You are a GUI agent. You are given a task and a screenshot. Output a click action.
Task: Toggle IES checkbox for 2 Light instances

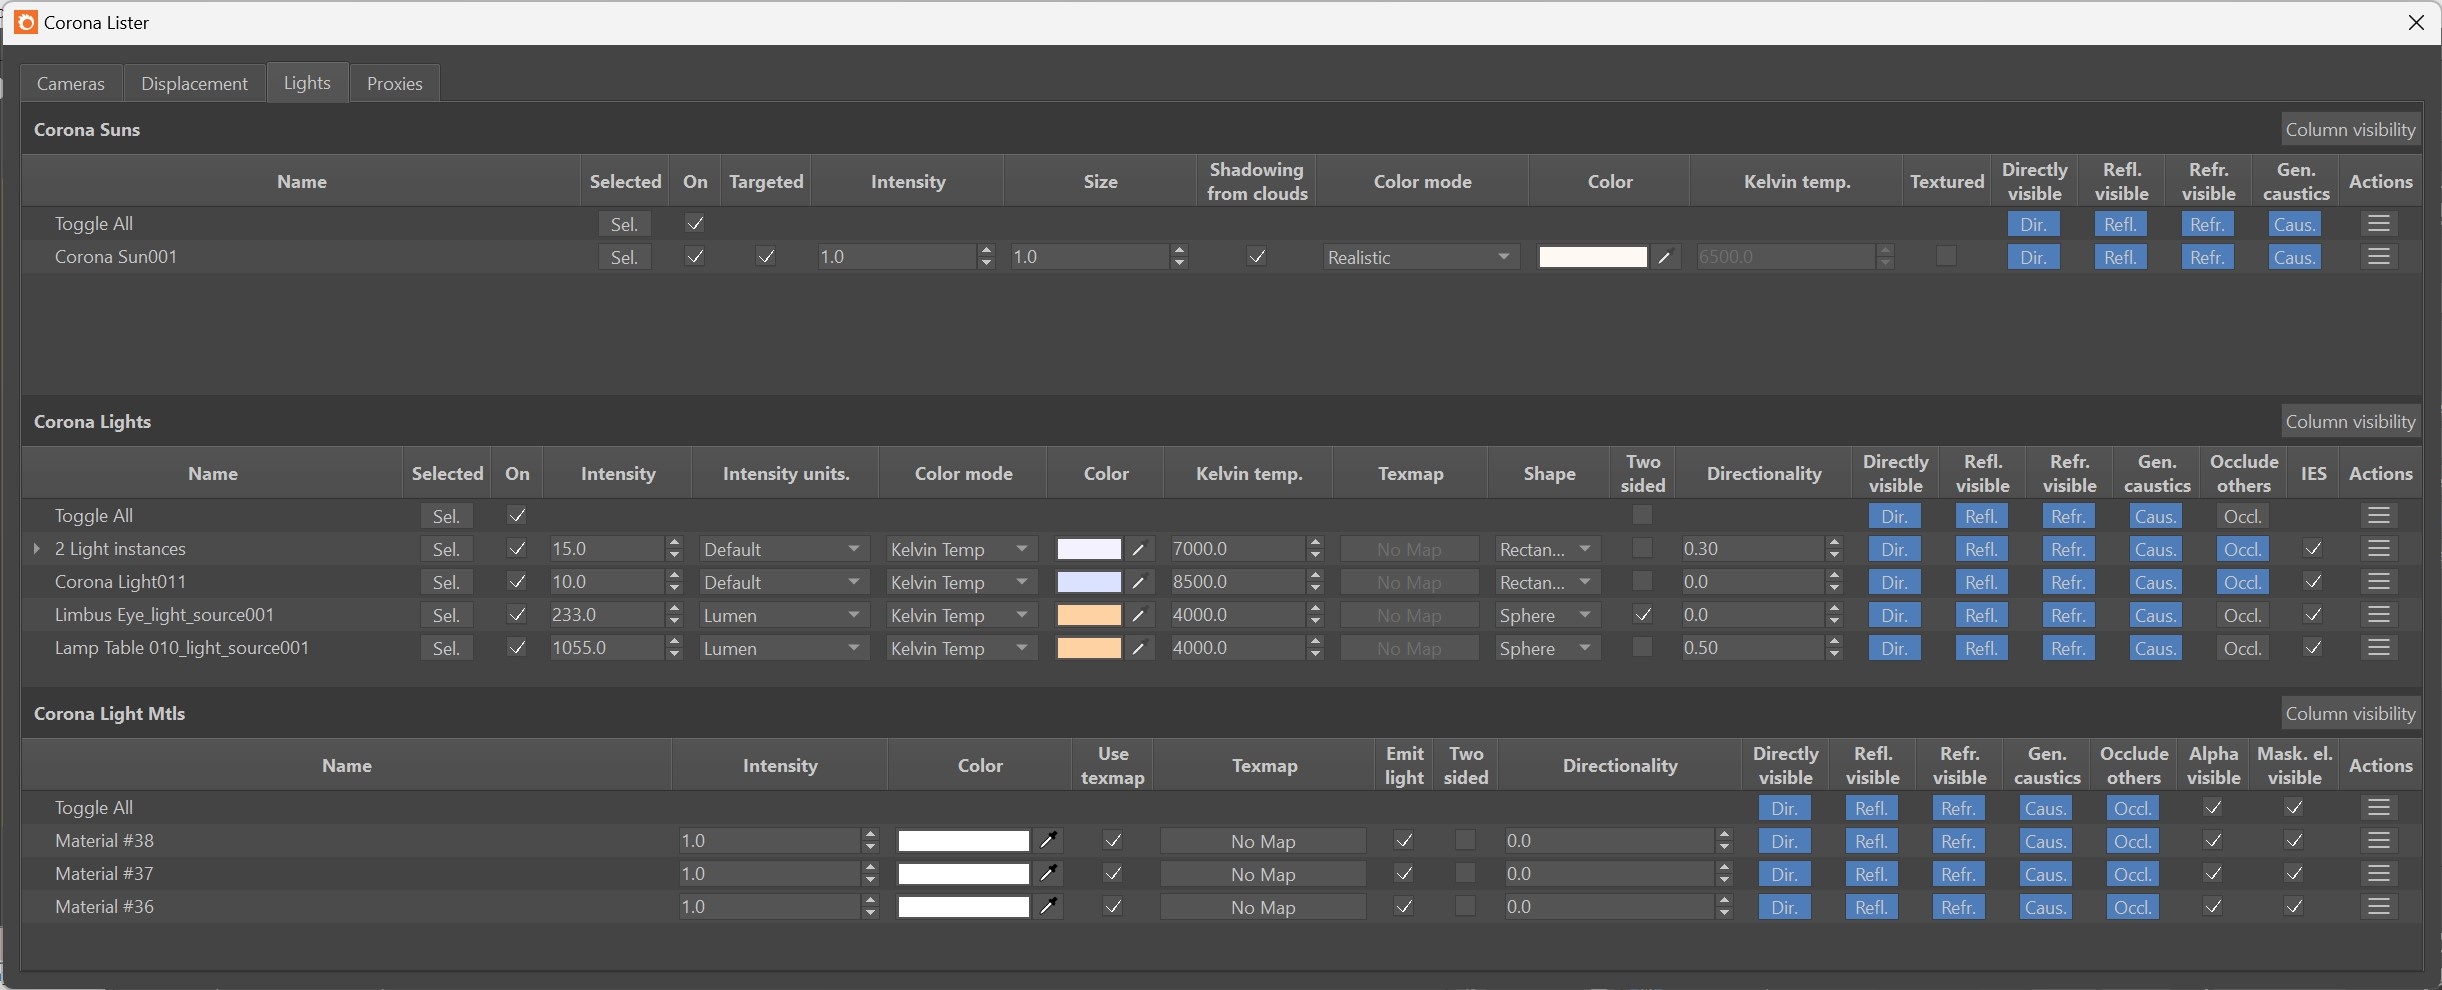tap(2313, 548)
